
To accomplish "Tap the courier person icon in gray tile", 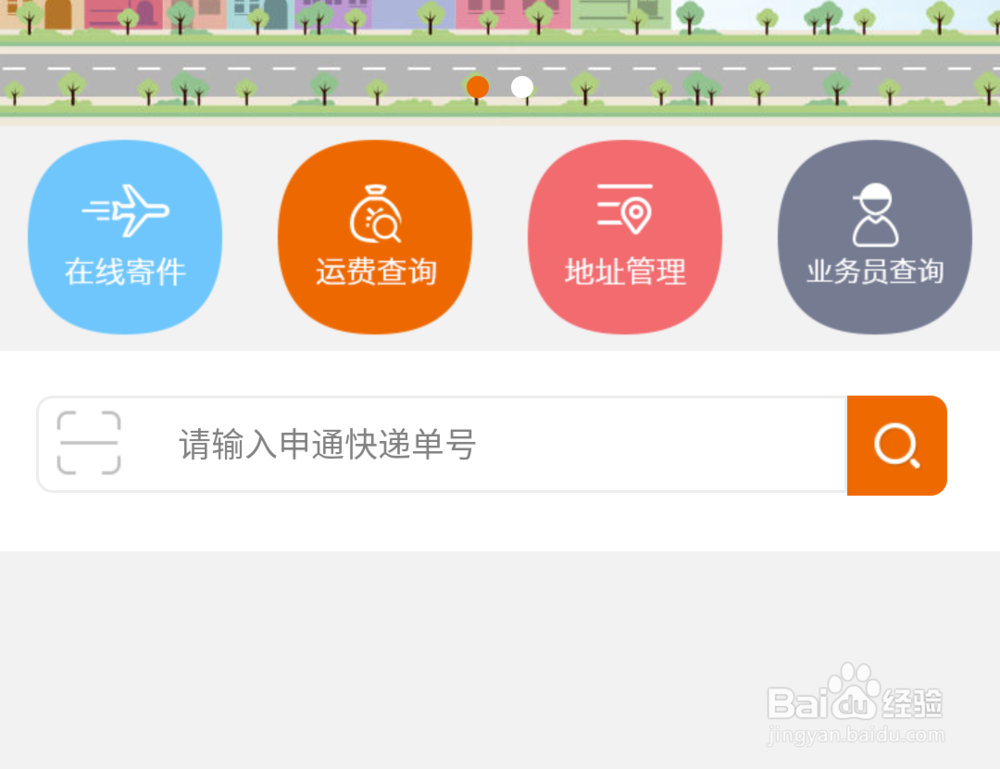I will point(875,215).
